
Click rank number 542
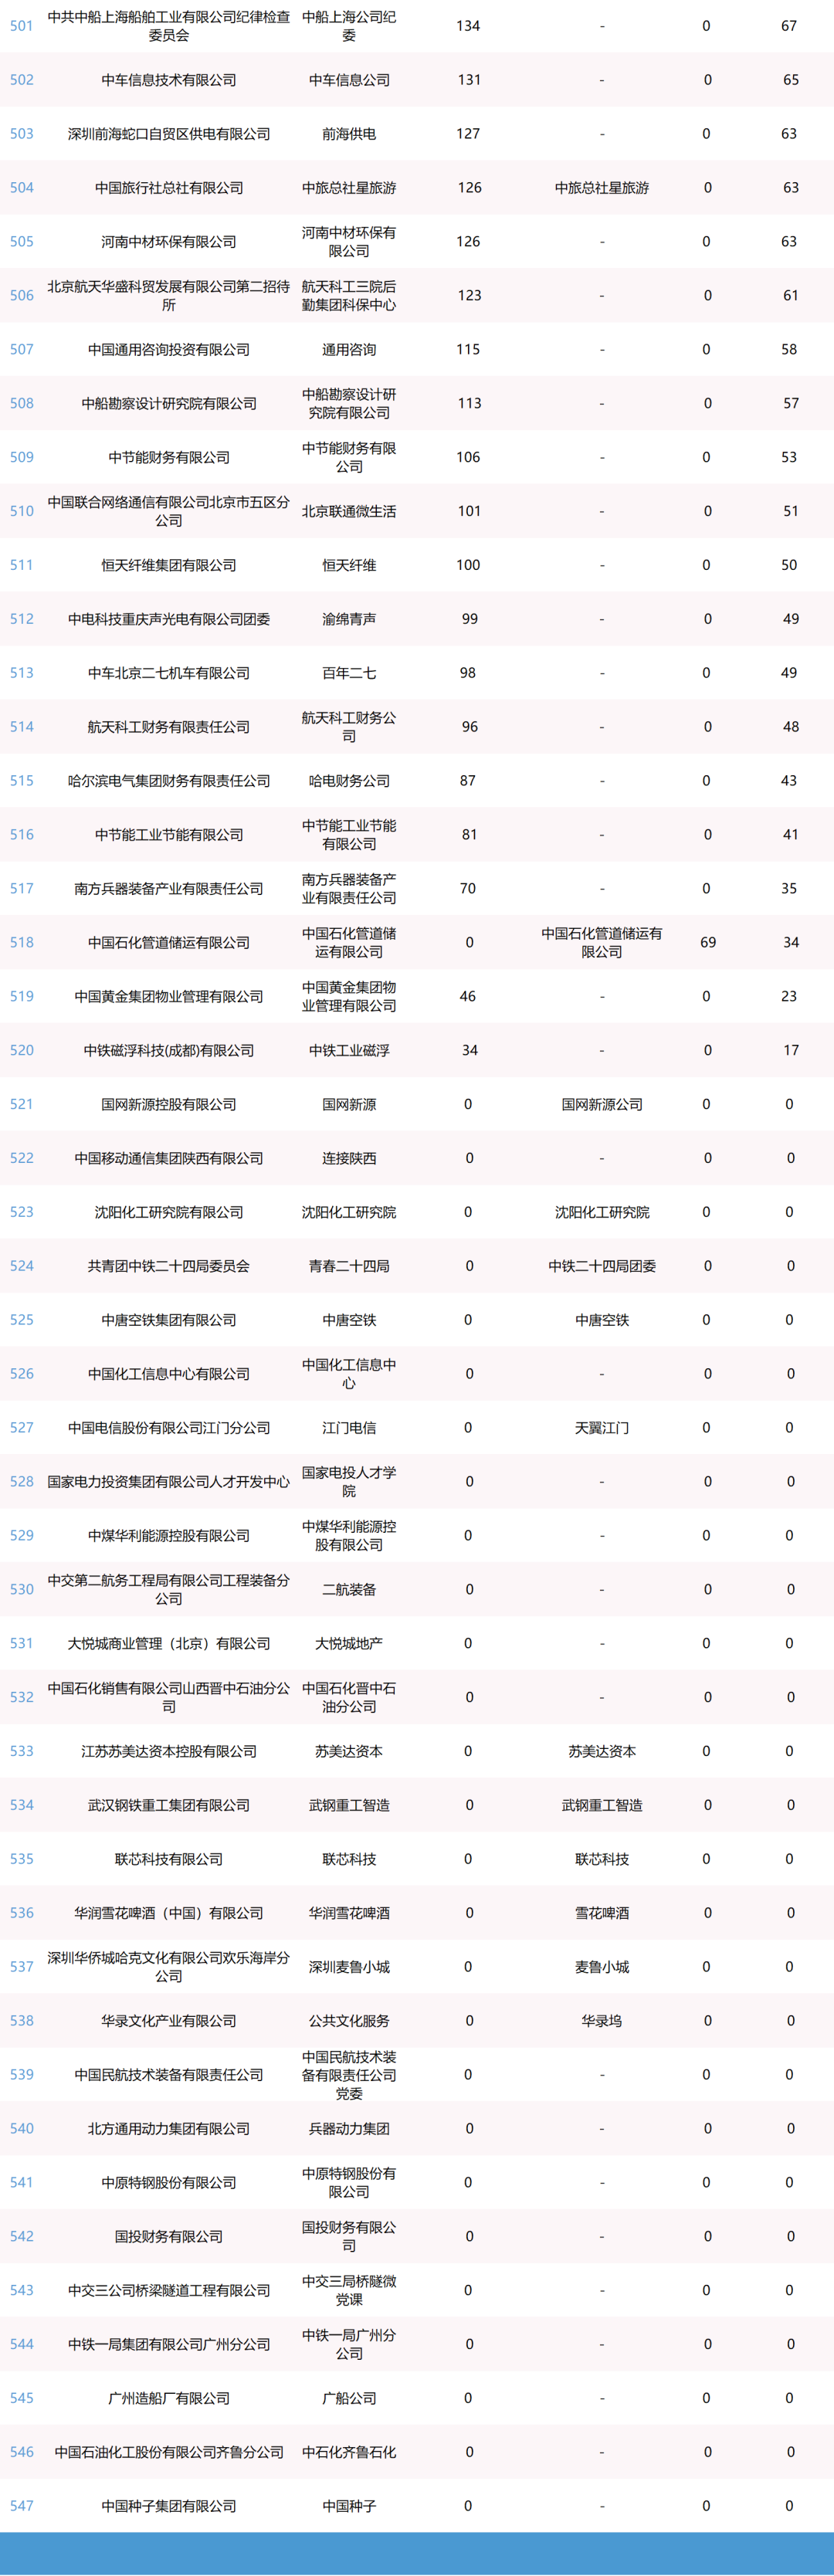21,2237
